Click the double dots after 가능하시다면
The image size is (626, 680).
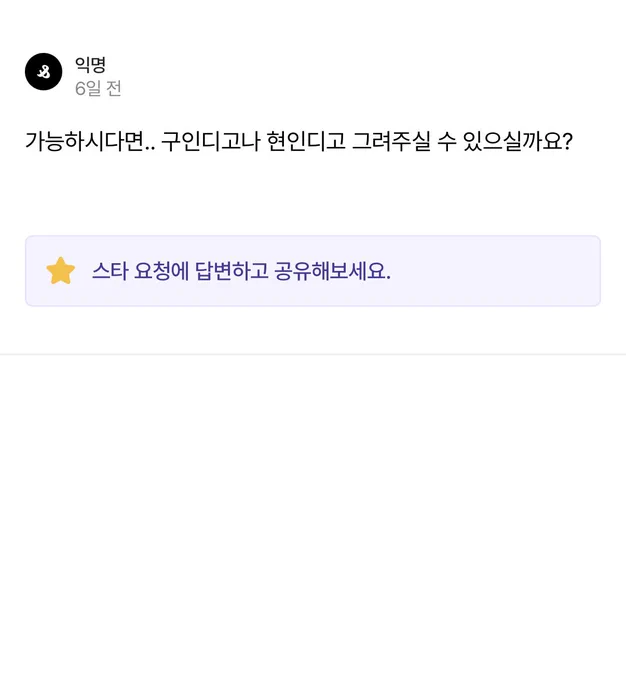click(150, 148)
